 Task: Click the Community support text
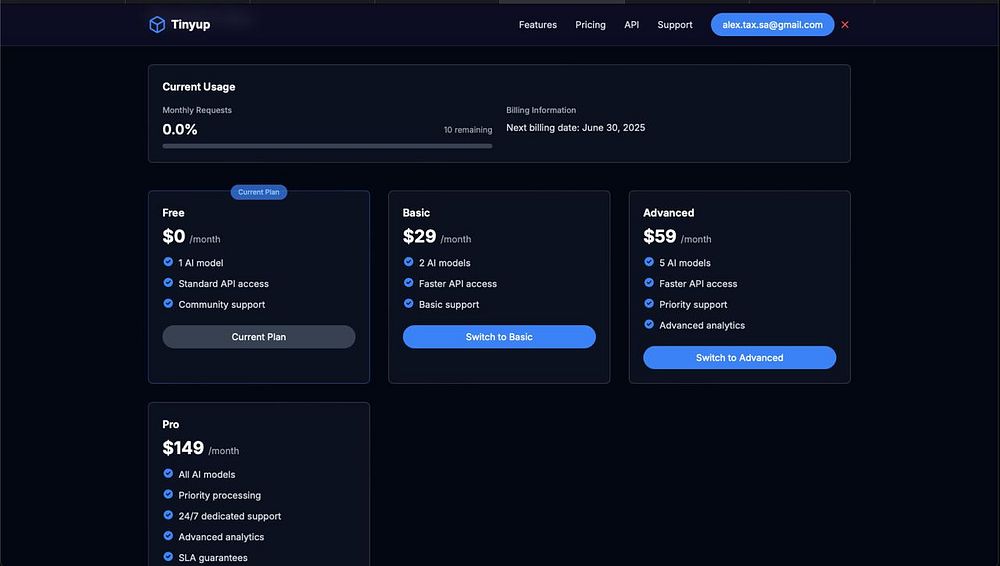tap(222, 304)
